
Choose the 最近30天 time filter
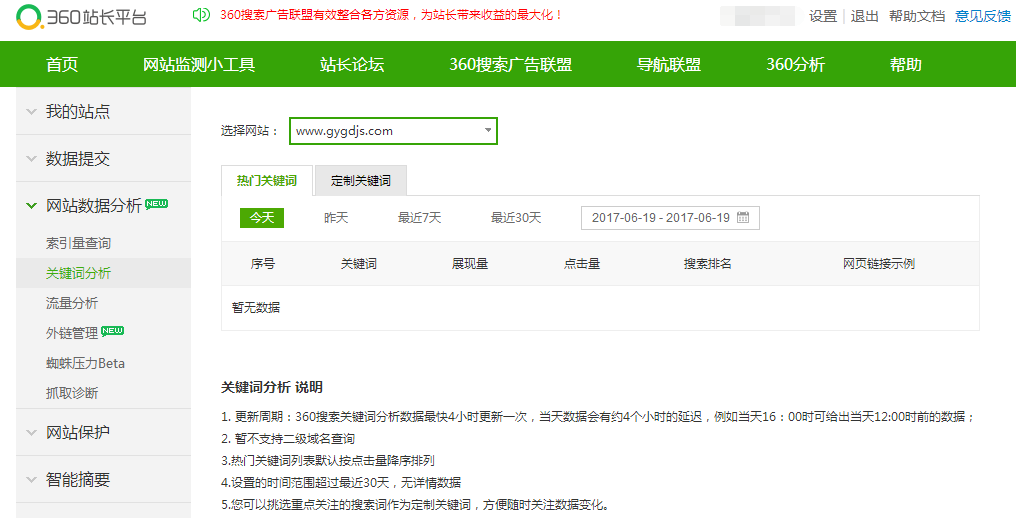(515, 218)
